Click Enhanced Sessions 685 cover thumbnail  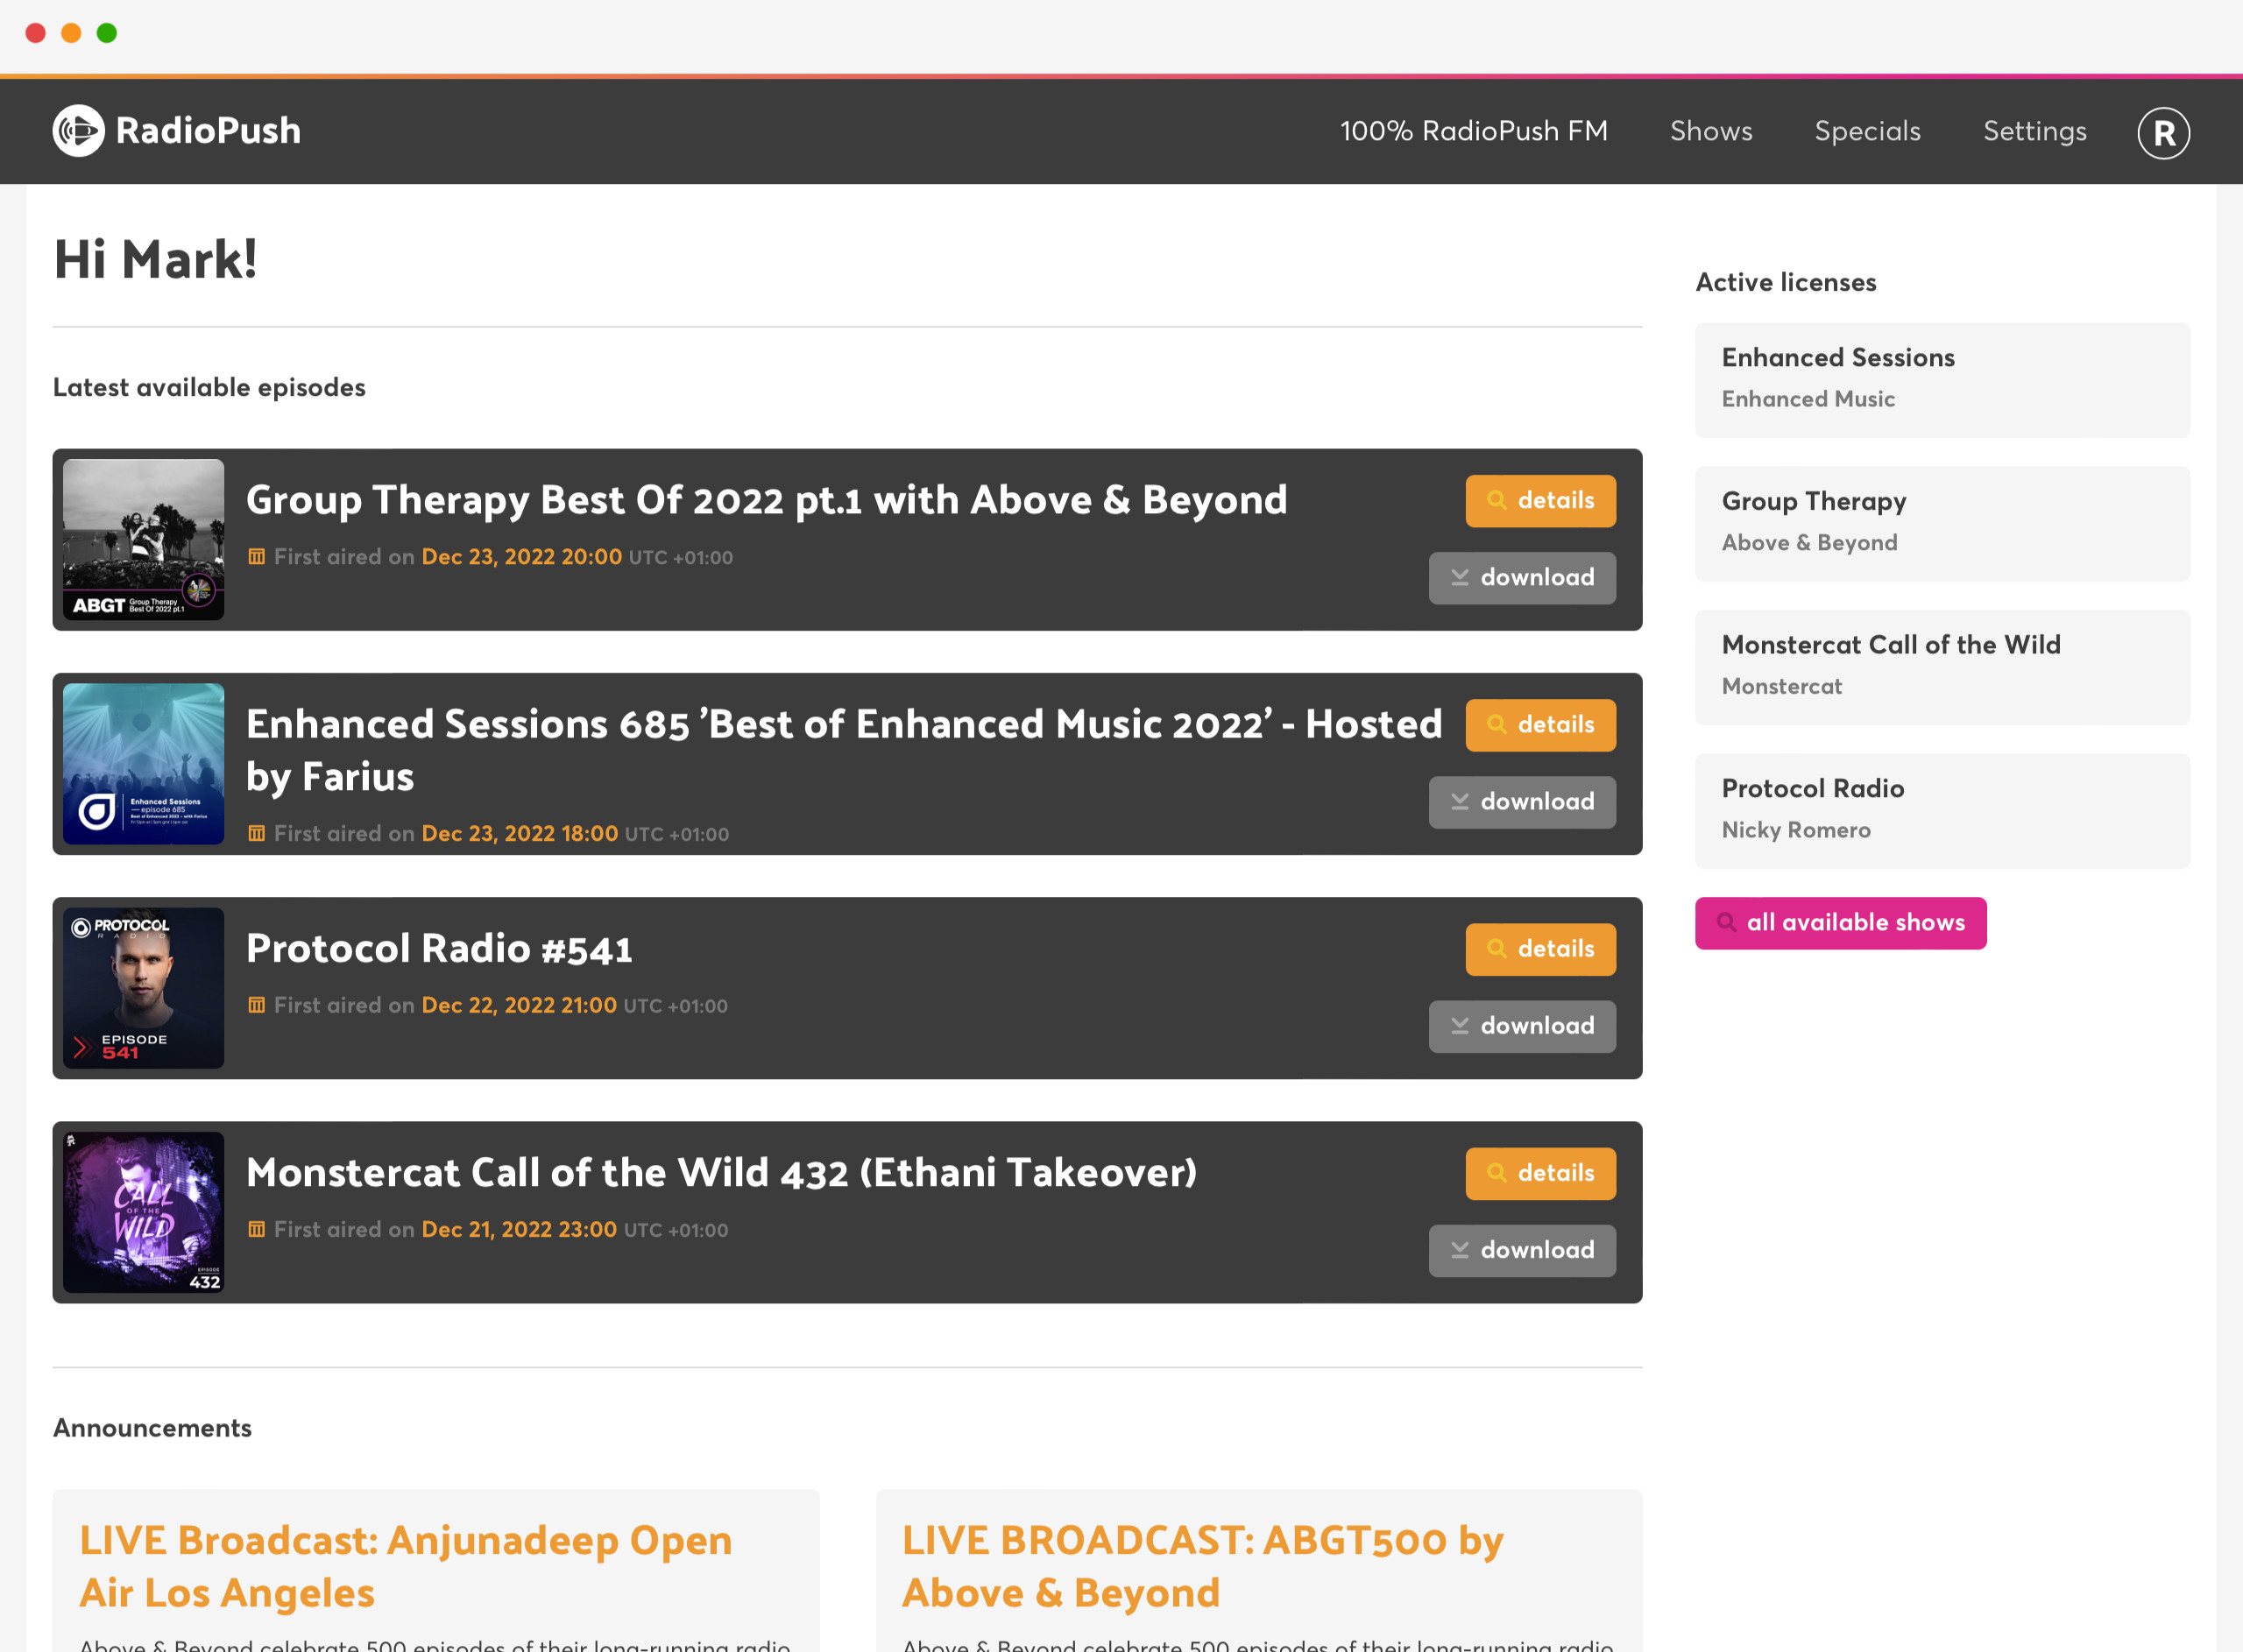143,763
